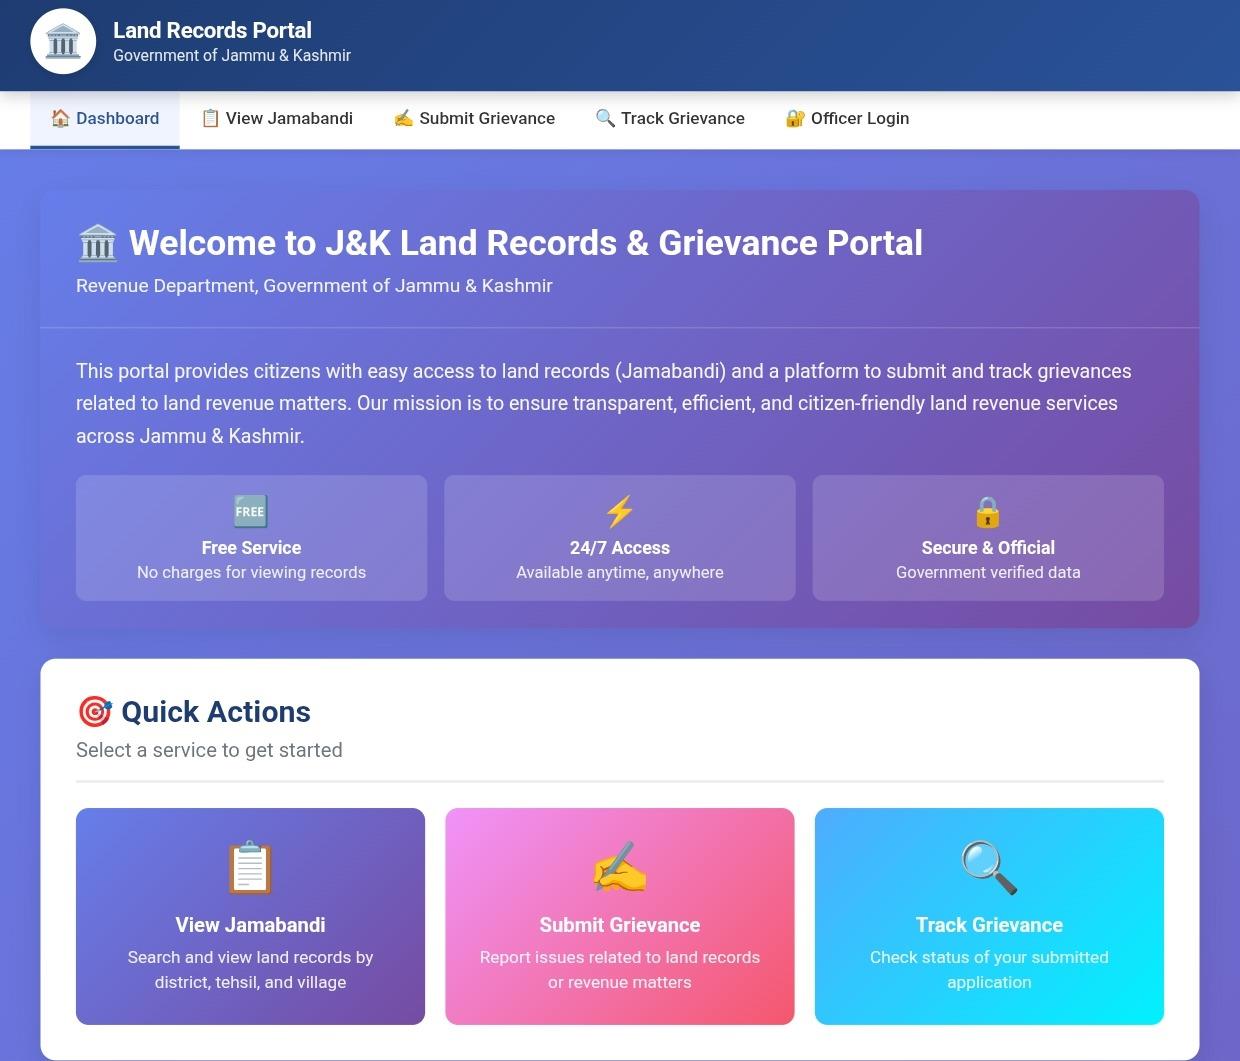This screenshot has height=1061, width=1240.
Task: Click 'Government of Jammu & Kashmir' header subtitle
Action: 232,56
